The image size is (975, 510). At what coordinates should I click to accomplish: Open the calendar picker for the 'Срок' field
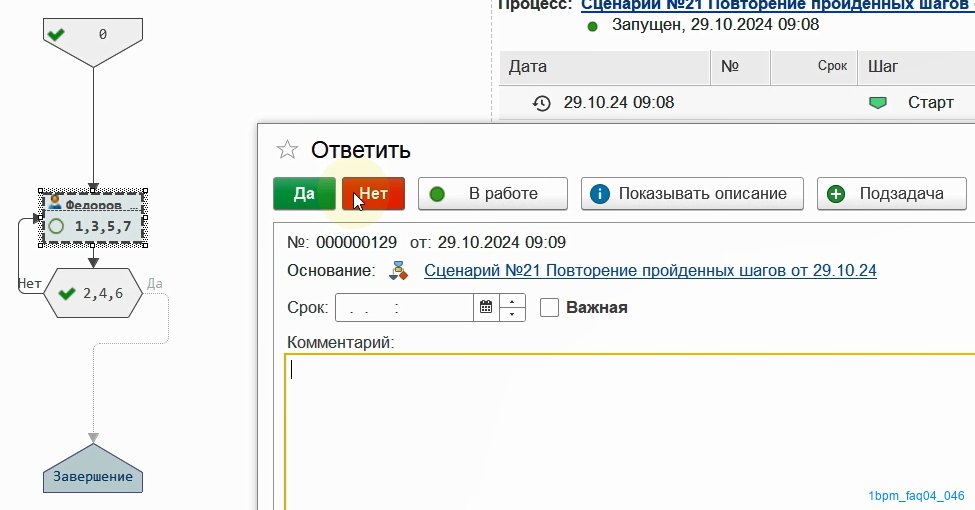(486, 307)
